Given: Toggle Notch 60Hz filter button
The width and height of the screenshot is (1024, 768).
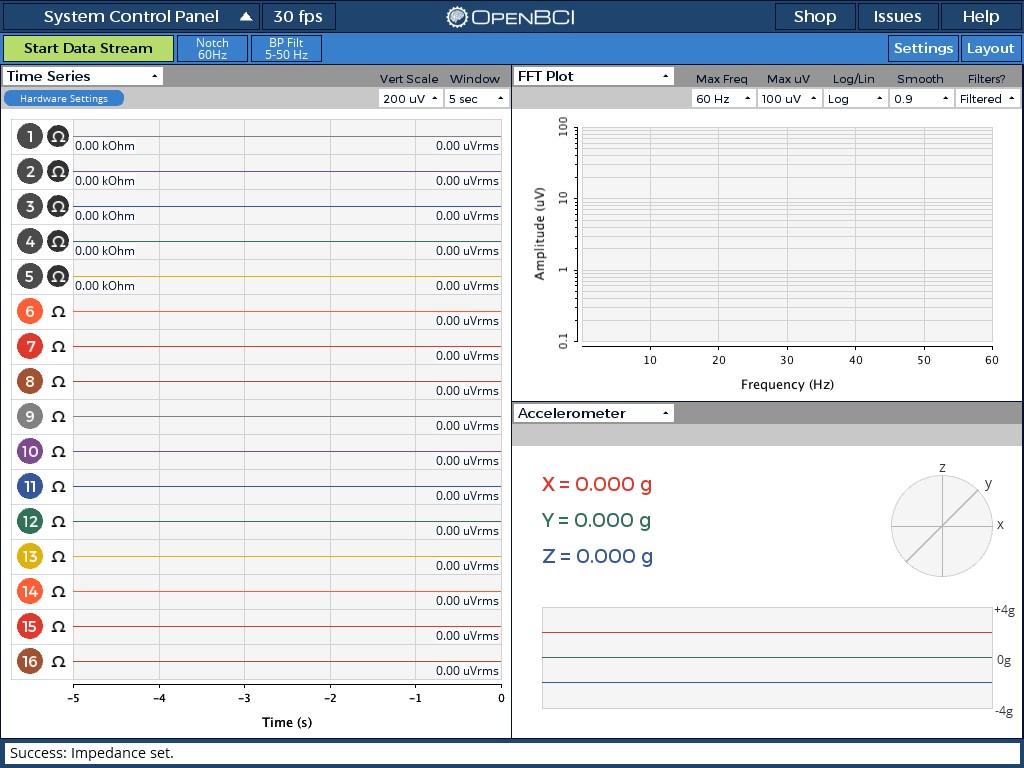Looking at the screenshot, I should point(212,48).
